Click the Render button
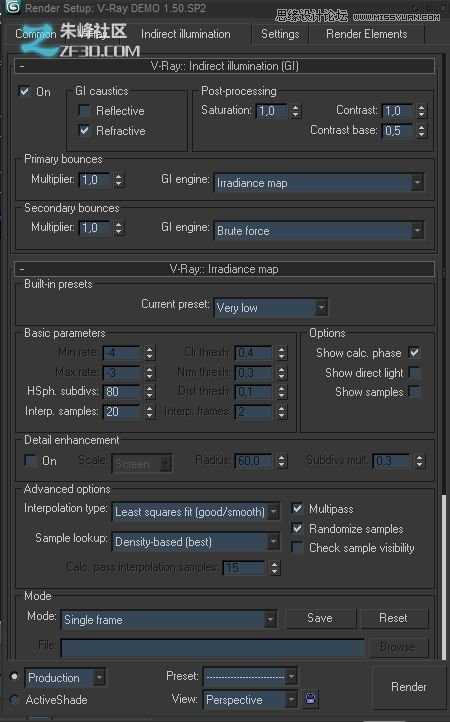This screenshot has height=722, width=450. [409, 687]
